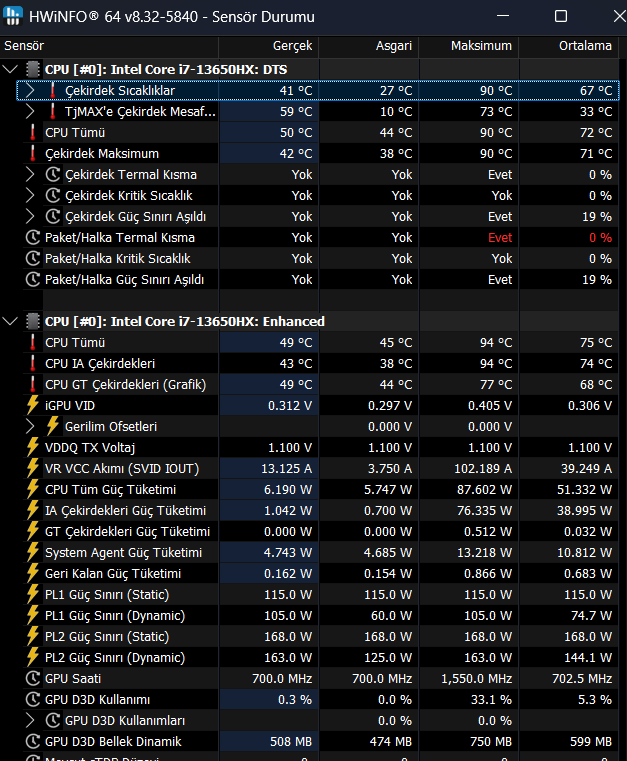Select GT Çekirdekleri Güç Tüketimi row
Screen dimensions: 627x761
tap(320, 531)
